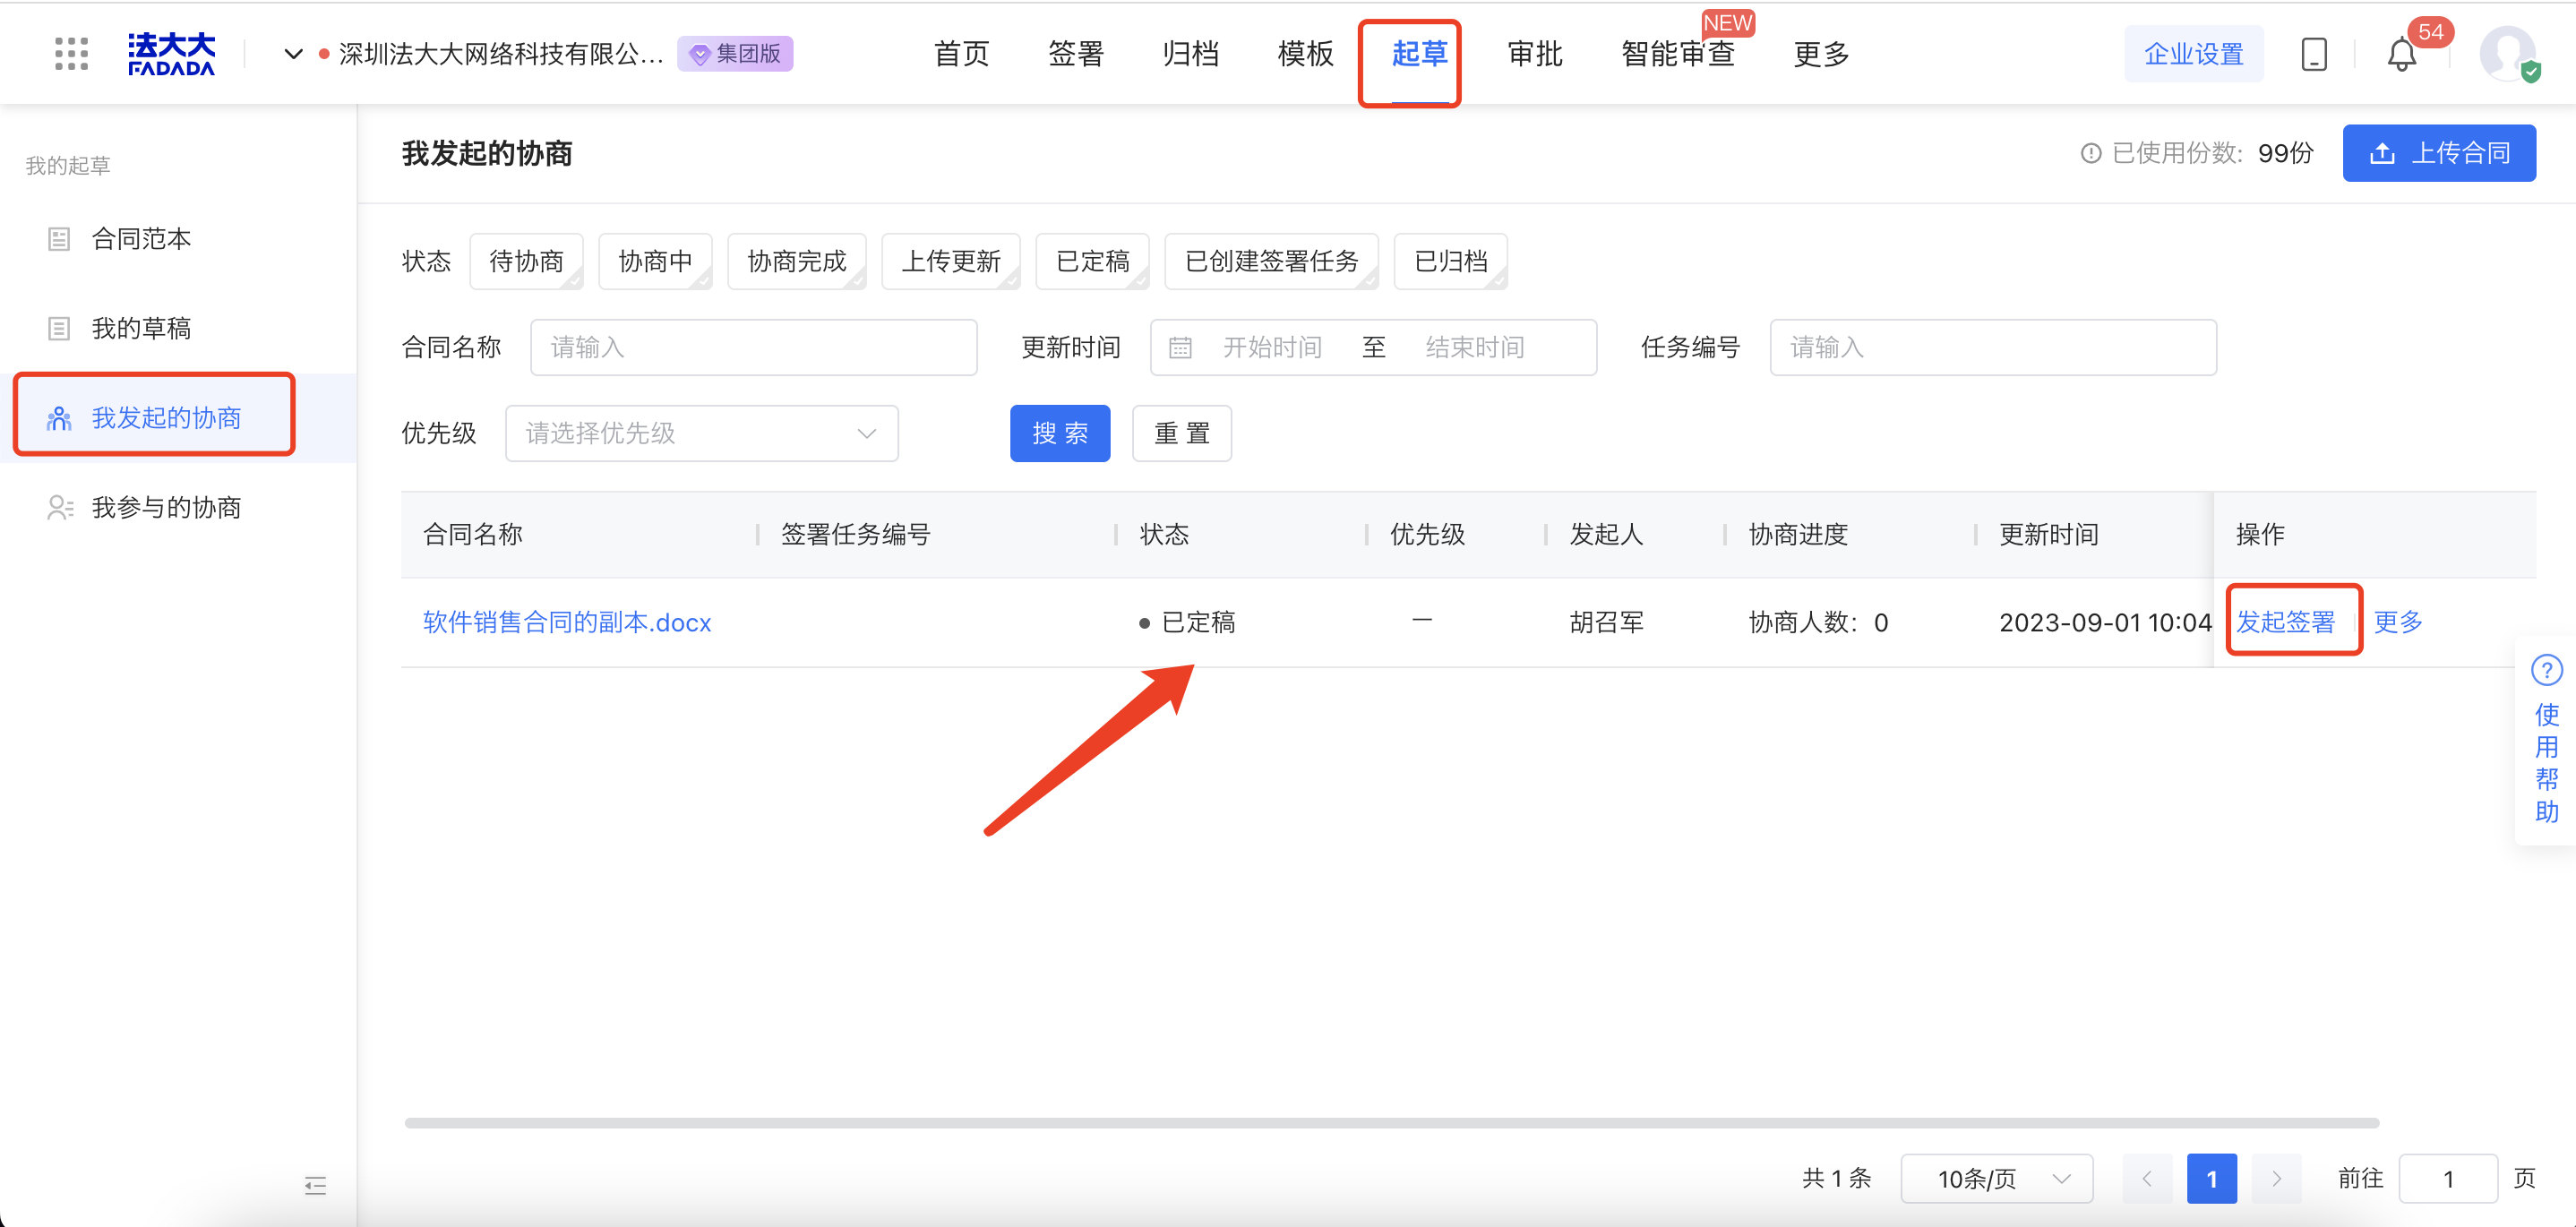Expand the company switcher chevron
The width and height of the screenshot is (2576, 1227).
[x=293, y=54]
